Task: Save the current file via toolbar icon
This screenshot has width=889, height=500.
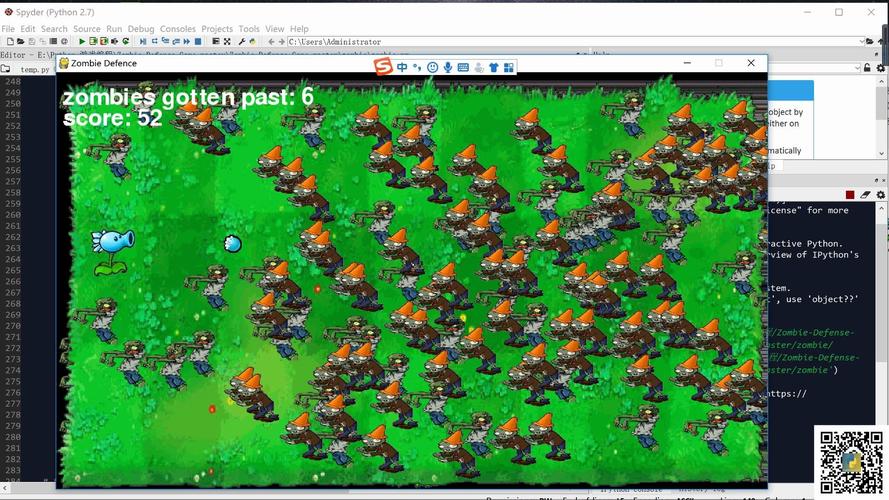Action: click(32, 41)
